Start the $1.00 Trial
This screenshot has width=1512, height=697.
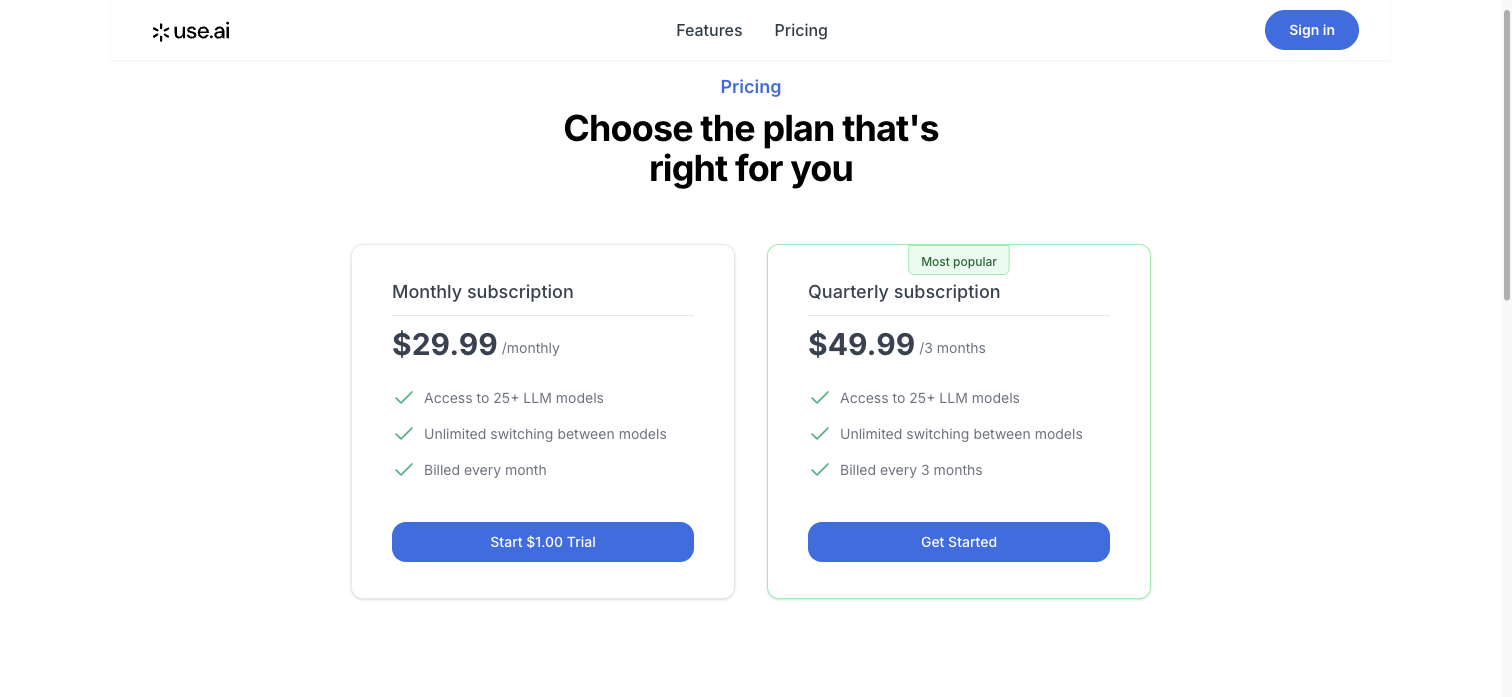[543, 542]
